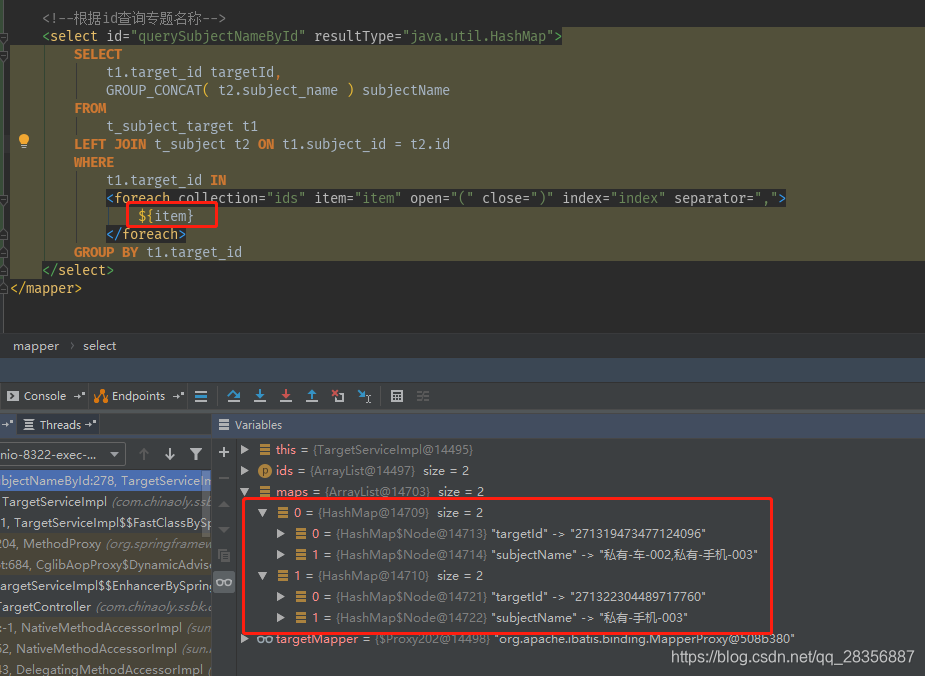Screen dimensions: 925x676
Task: Click the move watch up triangle icon
Action: 224,504
